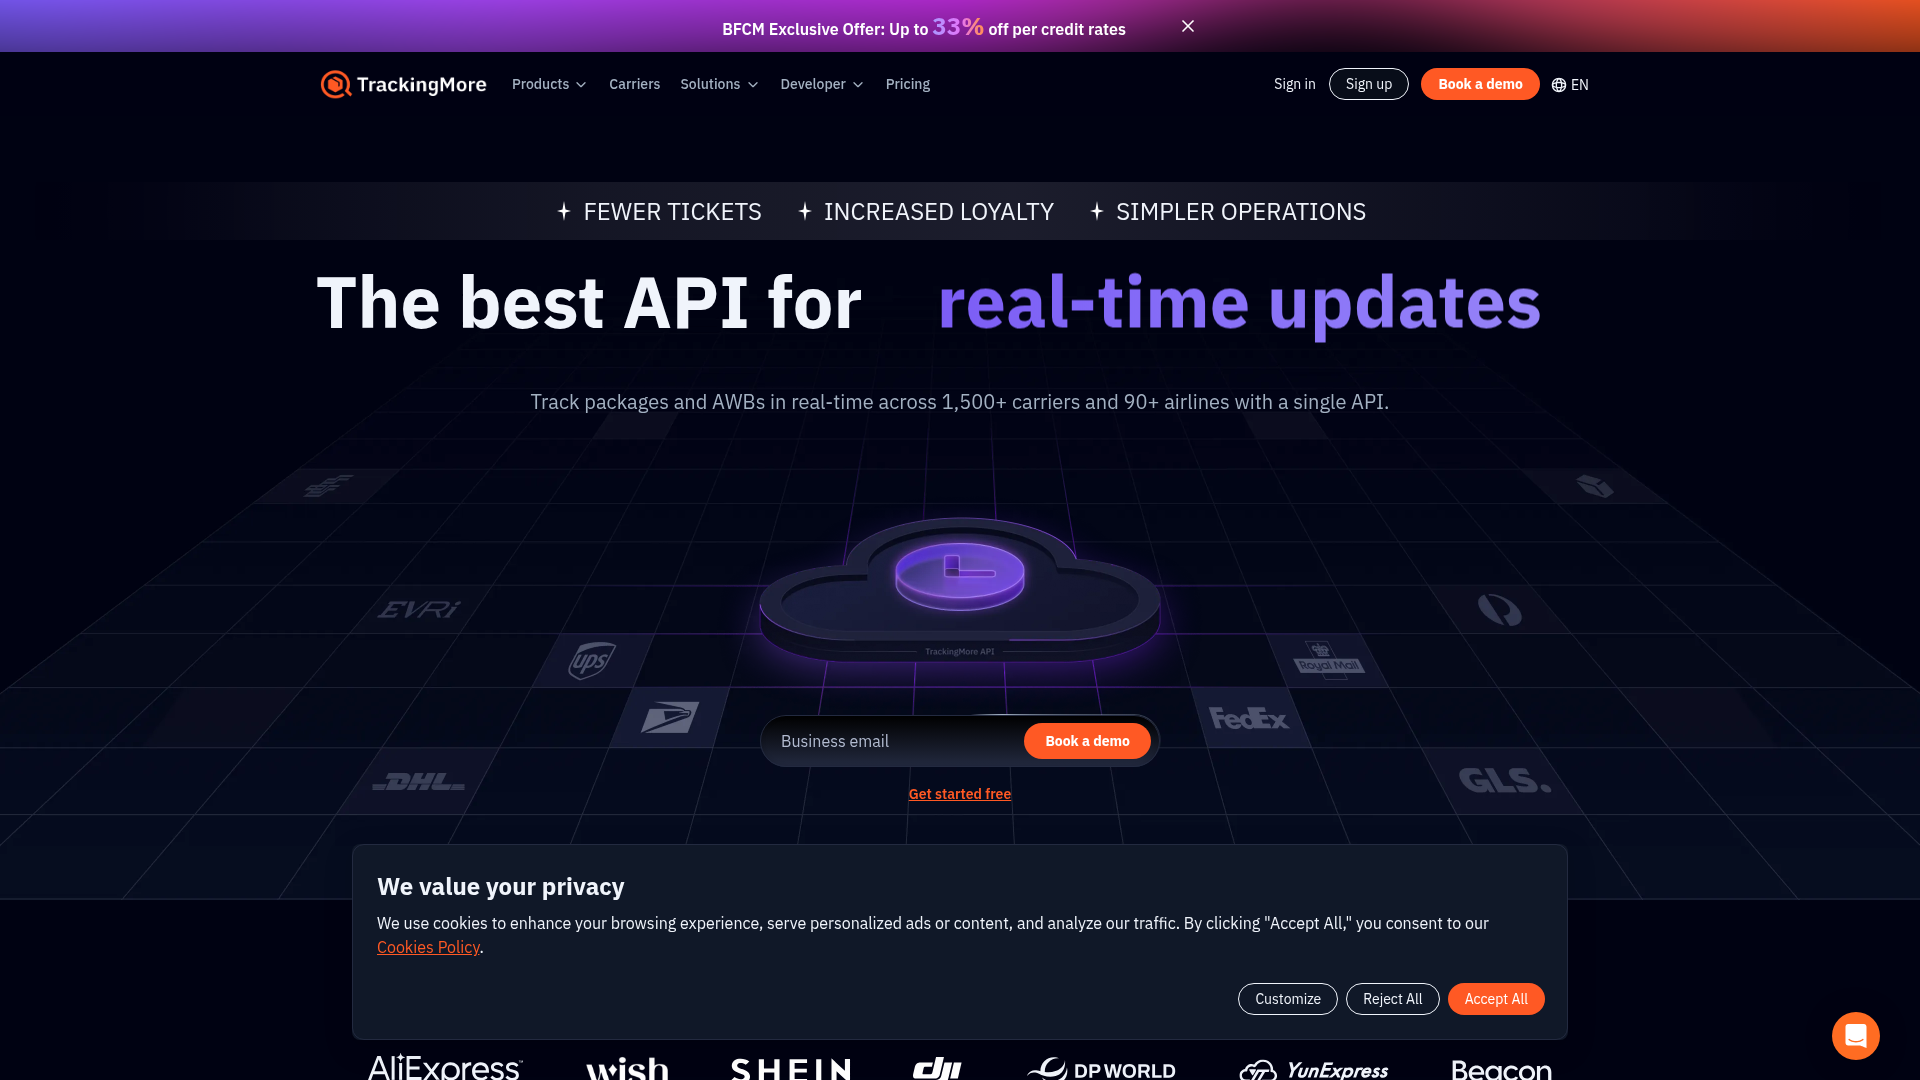The image size is (1920, 1080).
Task: Open the TrackingMore logo homepage
Action: pyautogui.click(x=402, y=84)
